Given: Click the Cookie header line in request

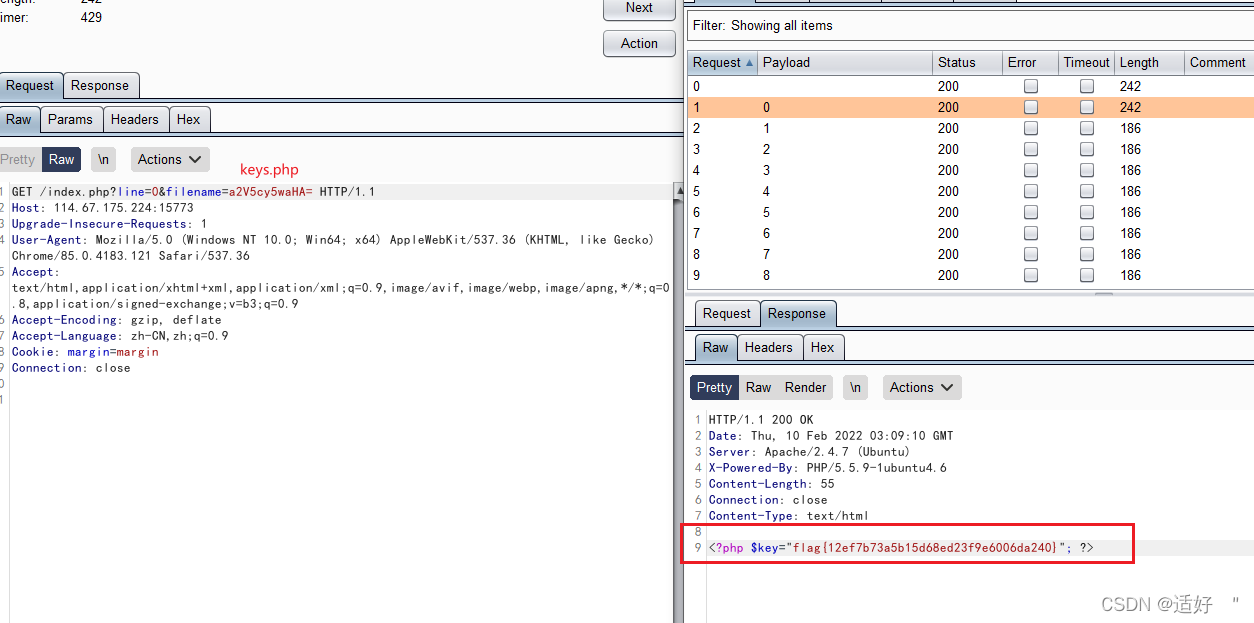Looking at the screenshot, I should [85, 352].
